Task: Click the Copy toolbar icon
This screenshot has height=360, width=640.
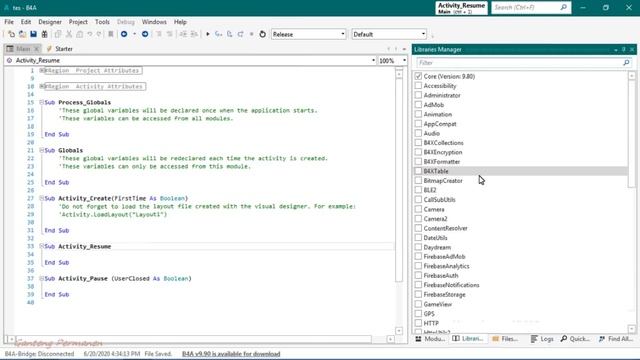Action: tap(58, 34)
